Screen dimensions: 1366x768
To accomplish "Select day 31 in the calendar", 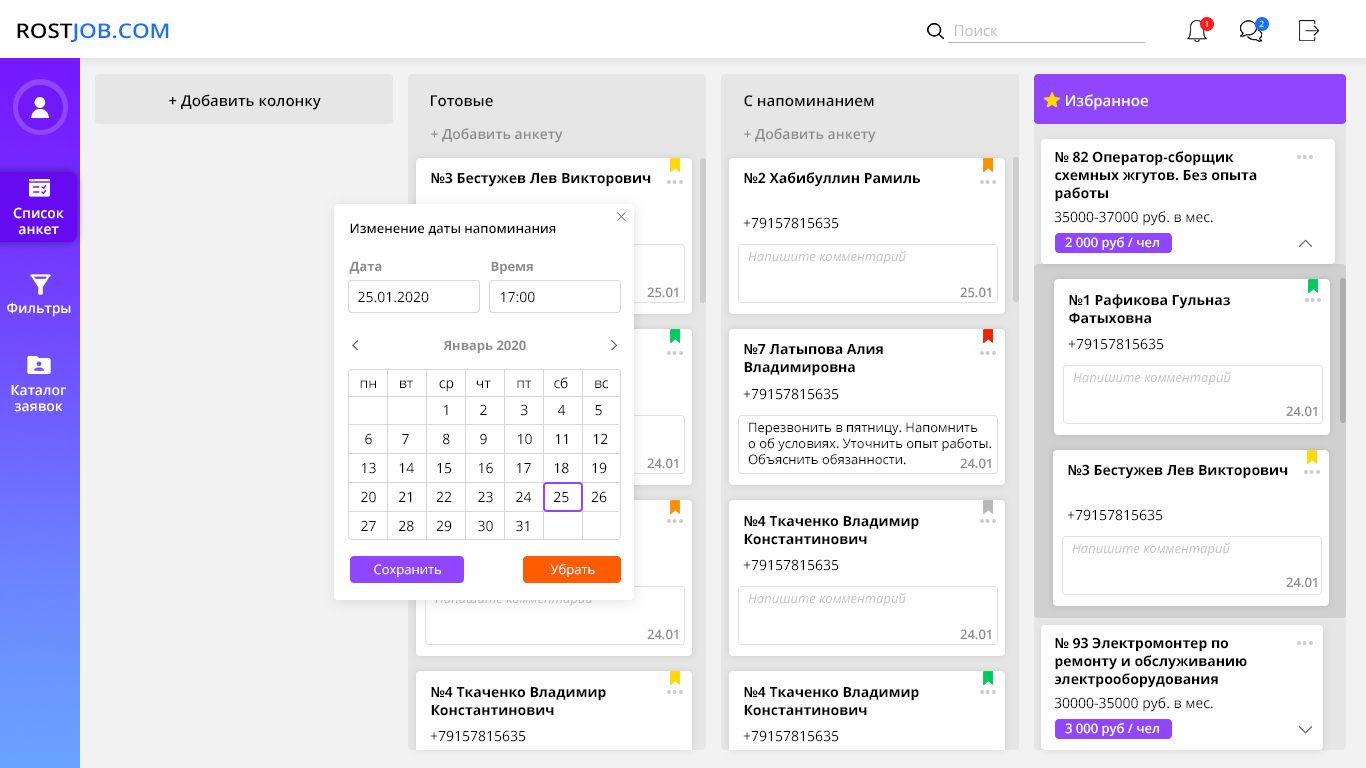I will point(523,526).
